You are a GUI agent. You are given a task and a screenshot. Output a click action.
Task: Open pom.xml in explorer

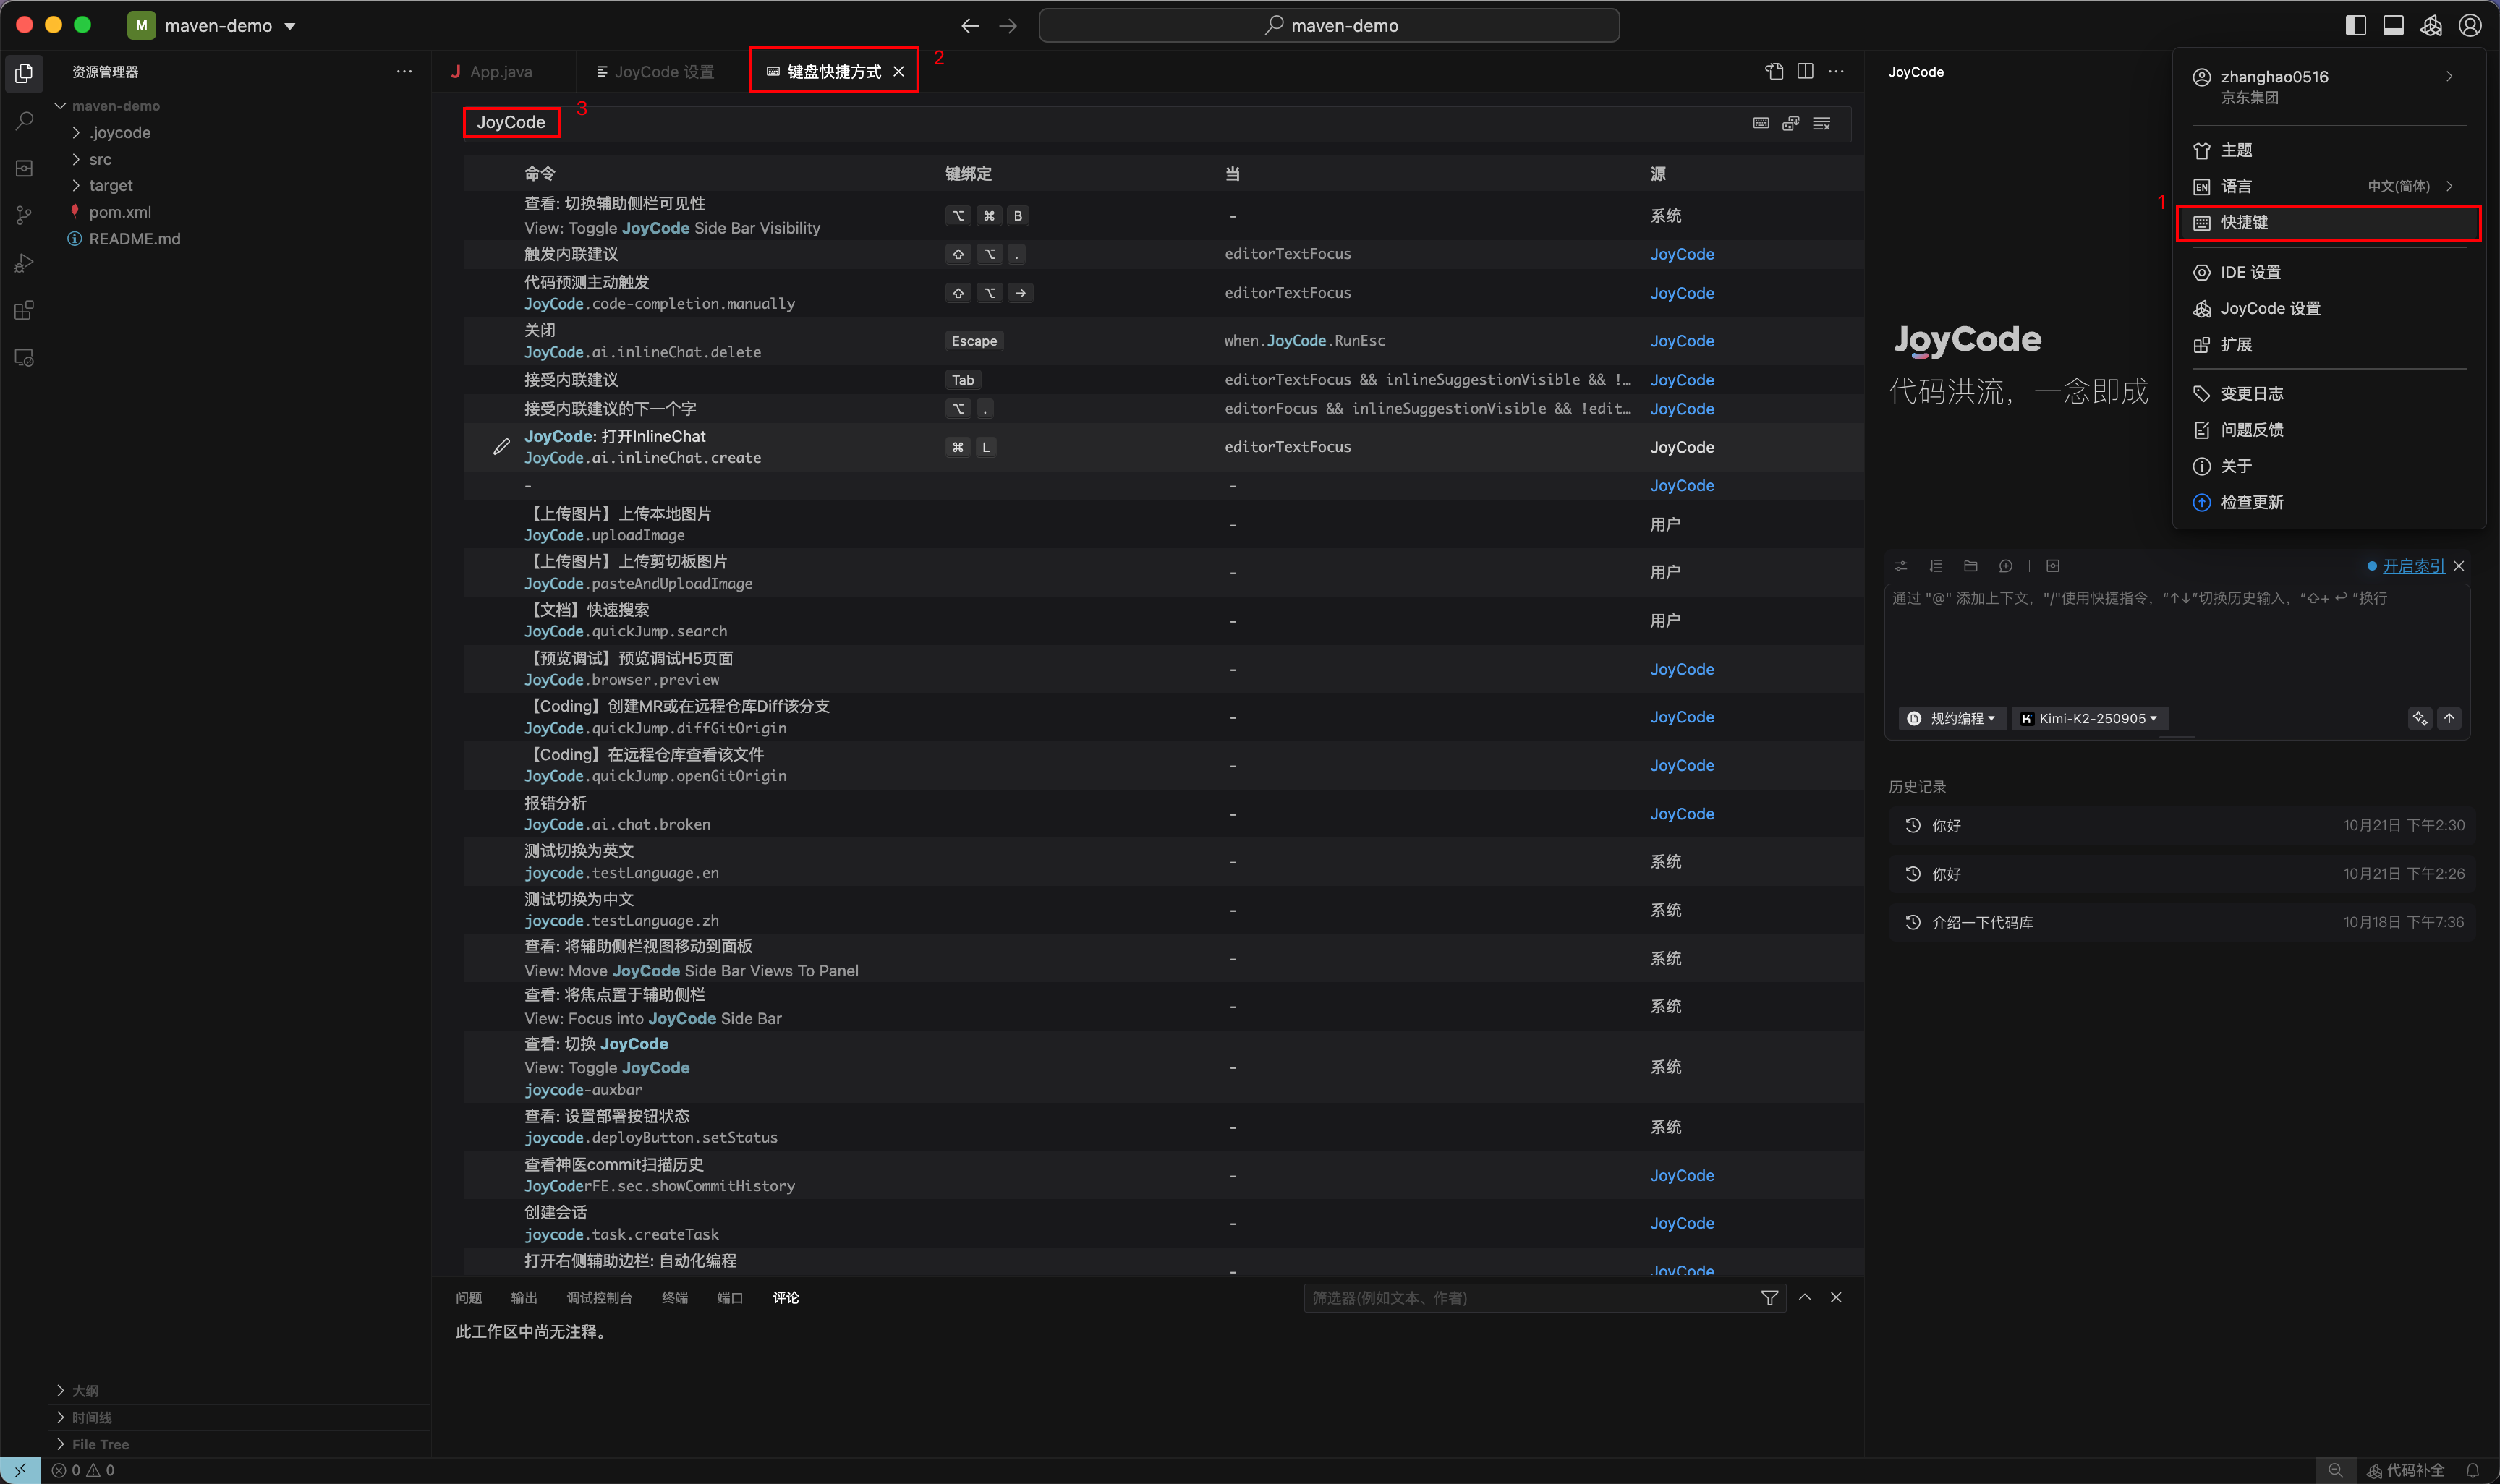click(x=120, y=212)
